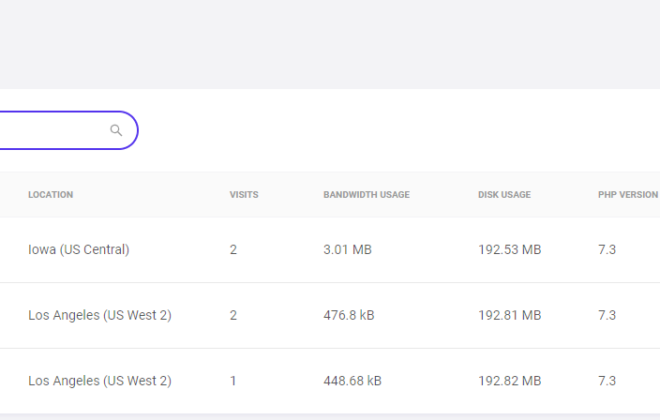Image resolution: width=660 pixels, height=420 pixels.
Task: Click the 192.82 MB disk usage cell
Action: [509, 381]
